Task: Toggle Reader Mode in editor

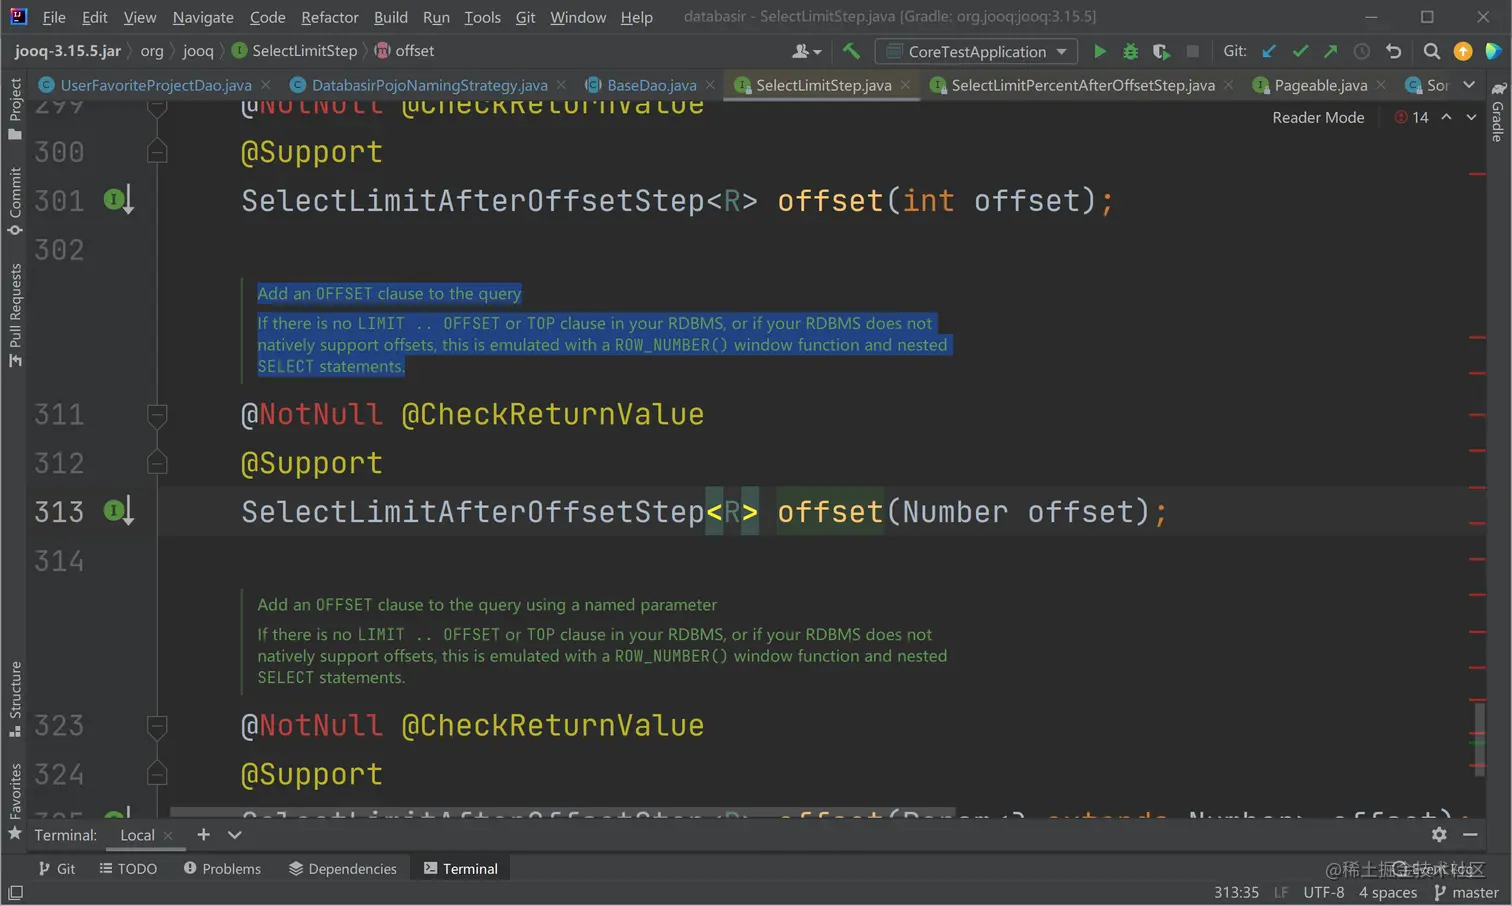Action: click(x=1318, y=117)
